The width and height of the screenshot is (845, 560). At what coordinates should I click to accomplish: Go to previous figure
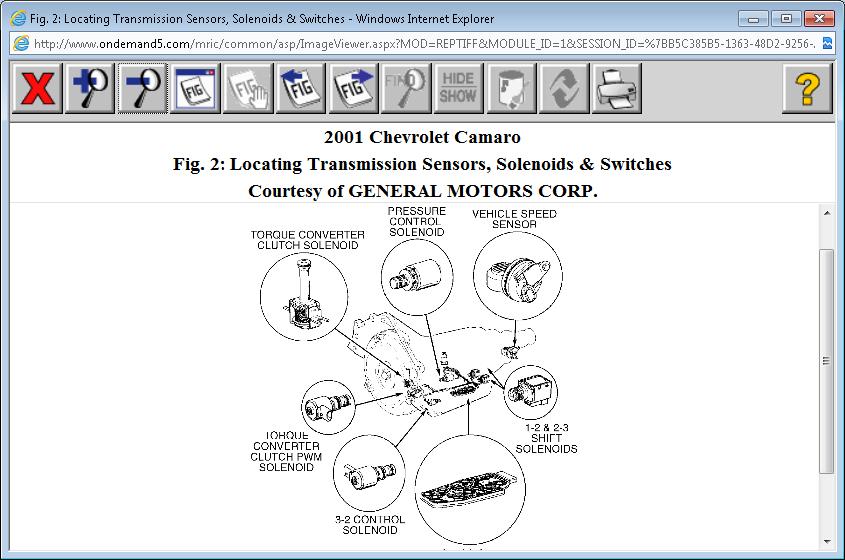point(301,89)
